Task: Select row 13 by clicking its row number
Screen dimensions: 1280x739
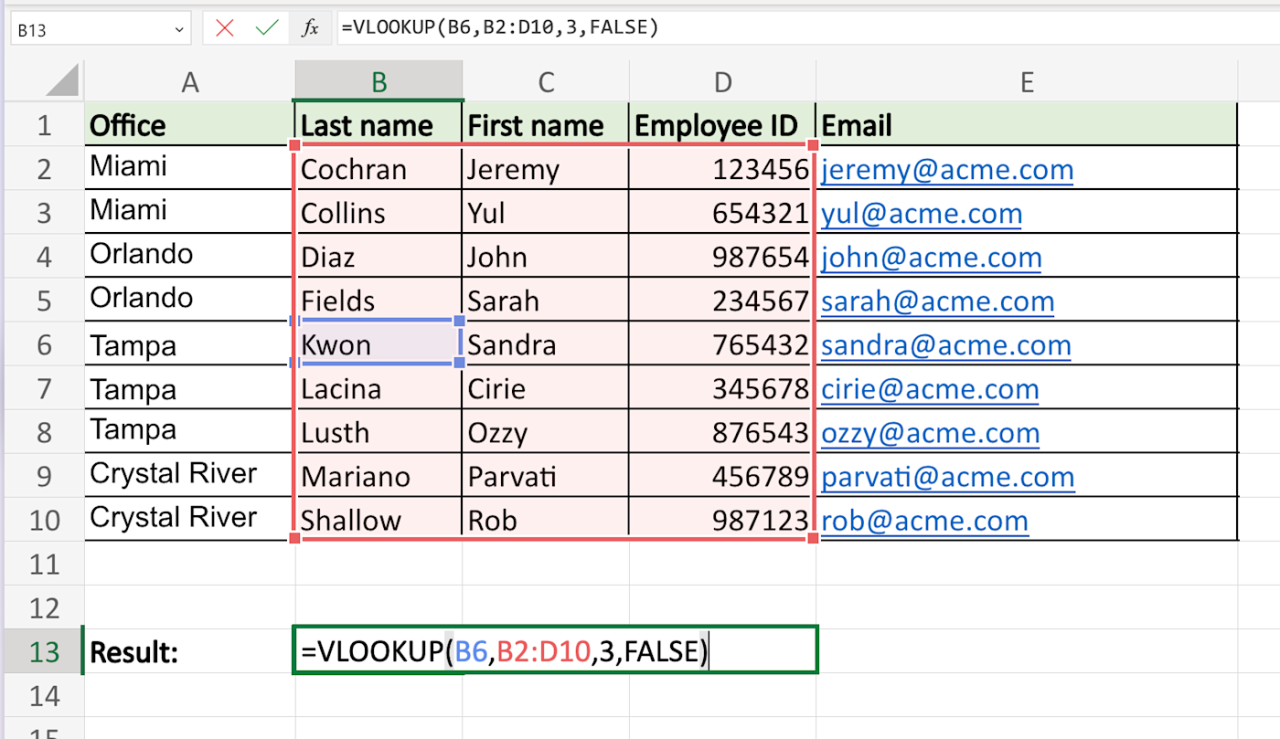Action: point(44,651)
